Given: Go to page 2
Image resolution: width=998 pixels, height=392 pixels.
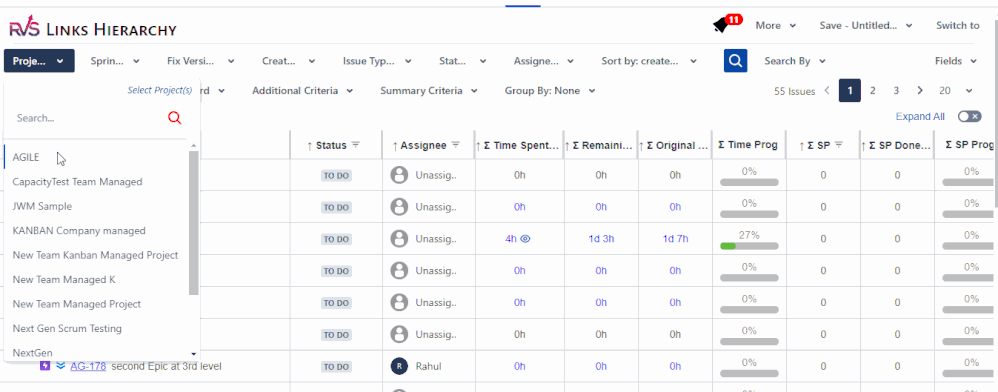Looking at the screenshot, I should 873,91.
